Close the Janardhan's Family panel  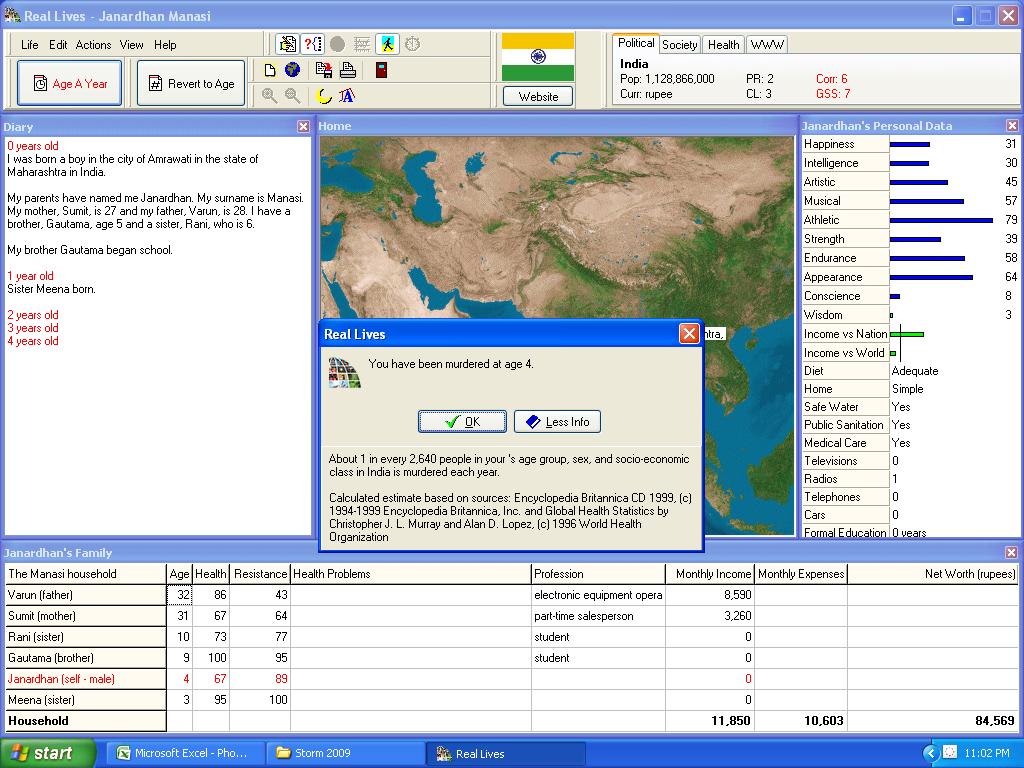point(1011,552)
